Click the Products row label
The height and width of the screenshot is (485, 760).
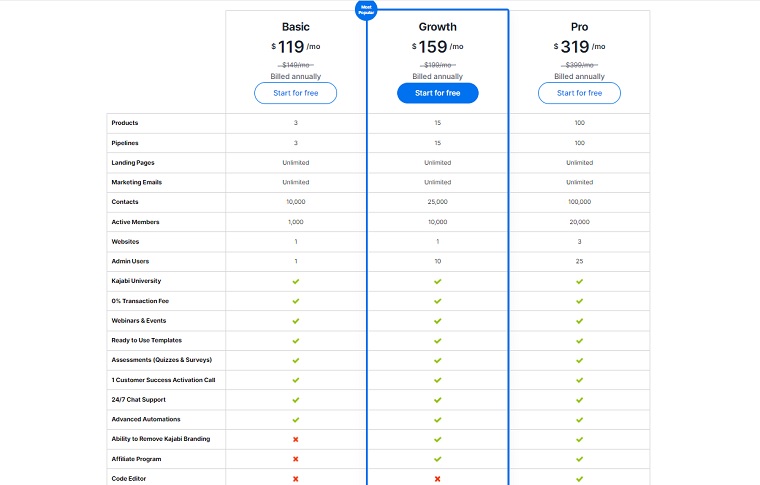tap(125, 123)
